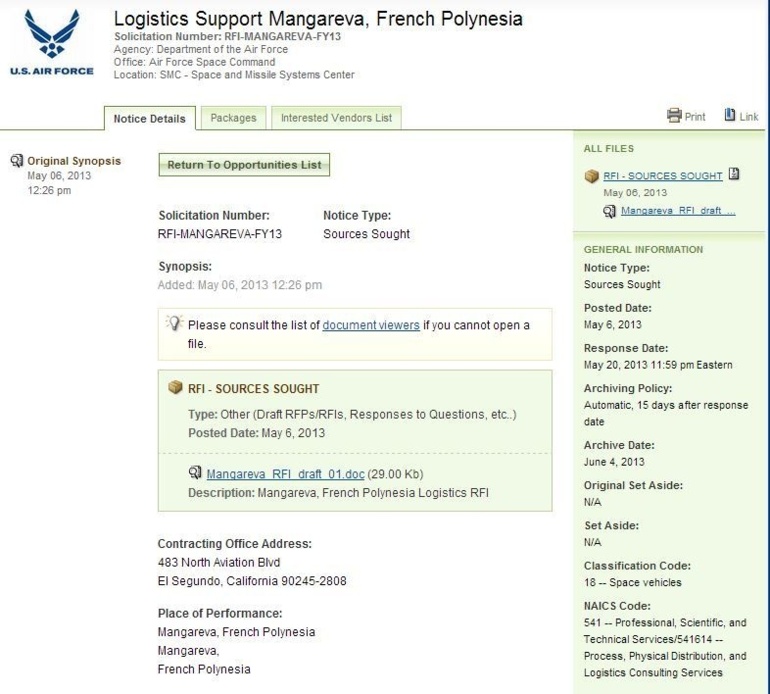Viewport: 770px width, 694px height.
Task: Open RFI - SOURCES SOUGHT sidebar link
Action: pos(662,176)
